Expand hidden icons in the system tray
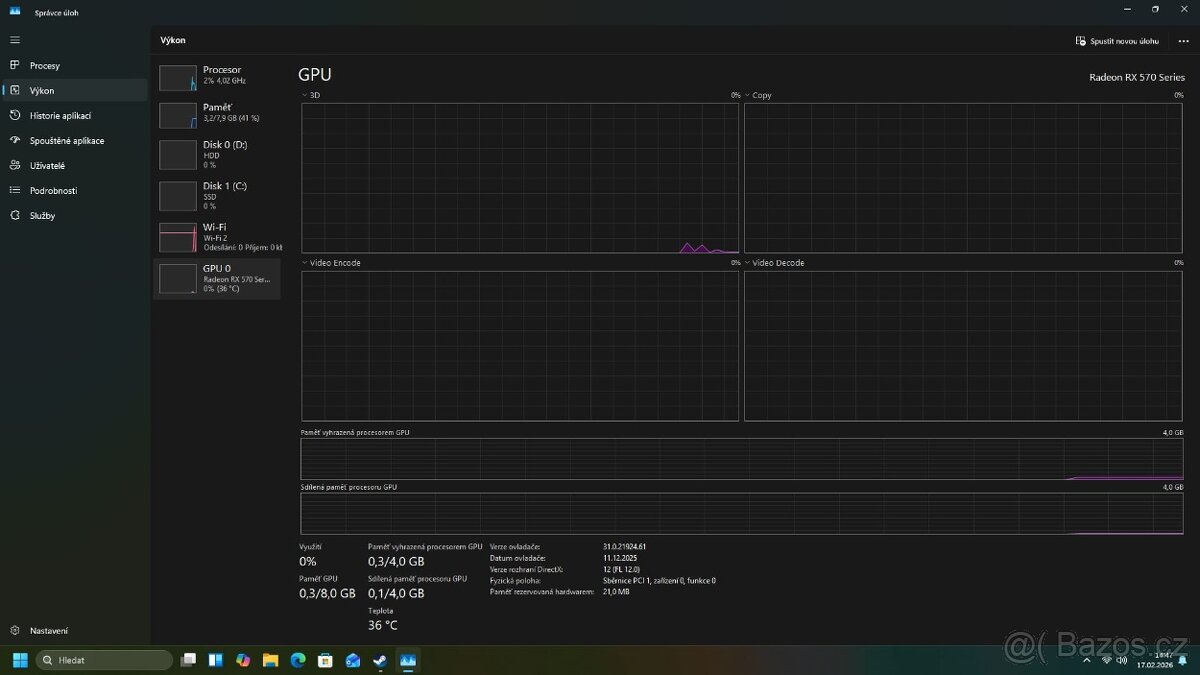 (1086, 660)
